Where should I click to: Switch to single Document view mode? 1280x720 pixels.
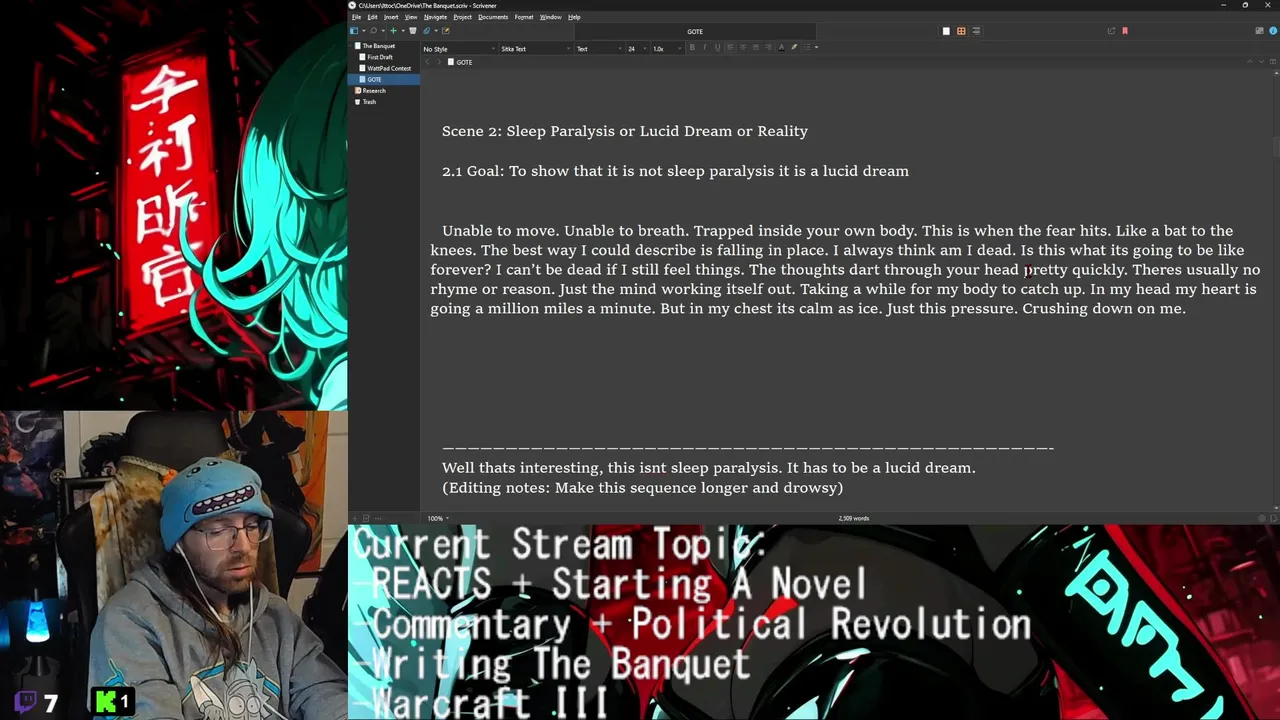tap(946, 31)
